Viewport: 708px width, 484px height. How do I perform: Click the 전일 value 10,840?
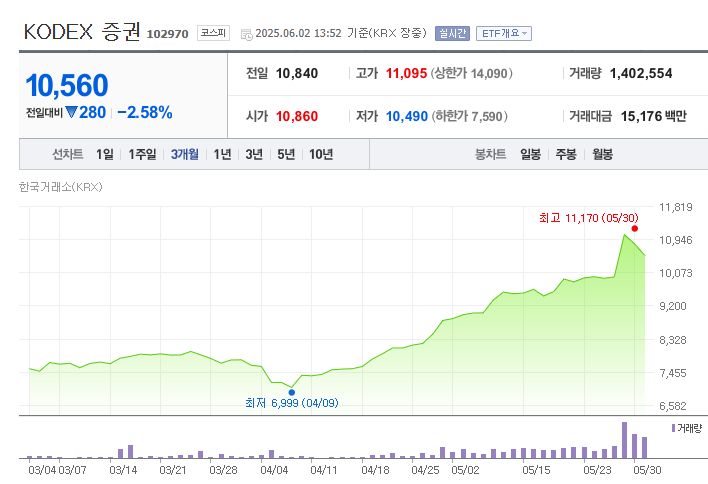[297, 73]
